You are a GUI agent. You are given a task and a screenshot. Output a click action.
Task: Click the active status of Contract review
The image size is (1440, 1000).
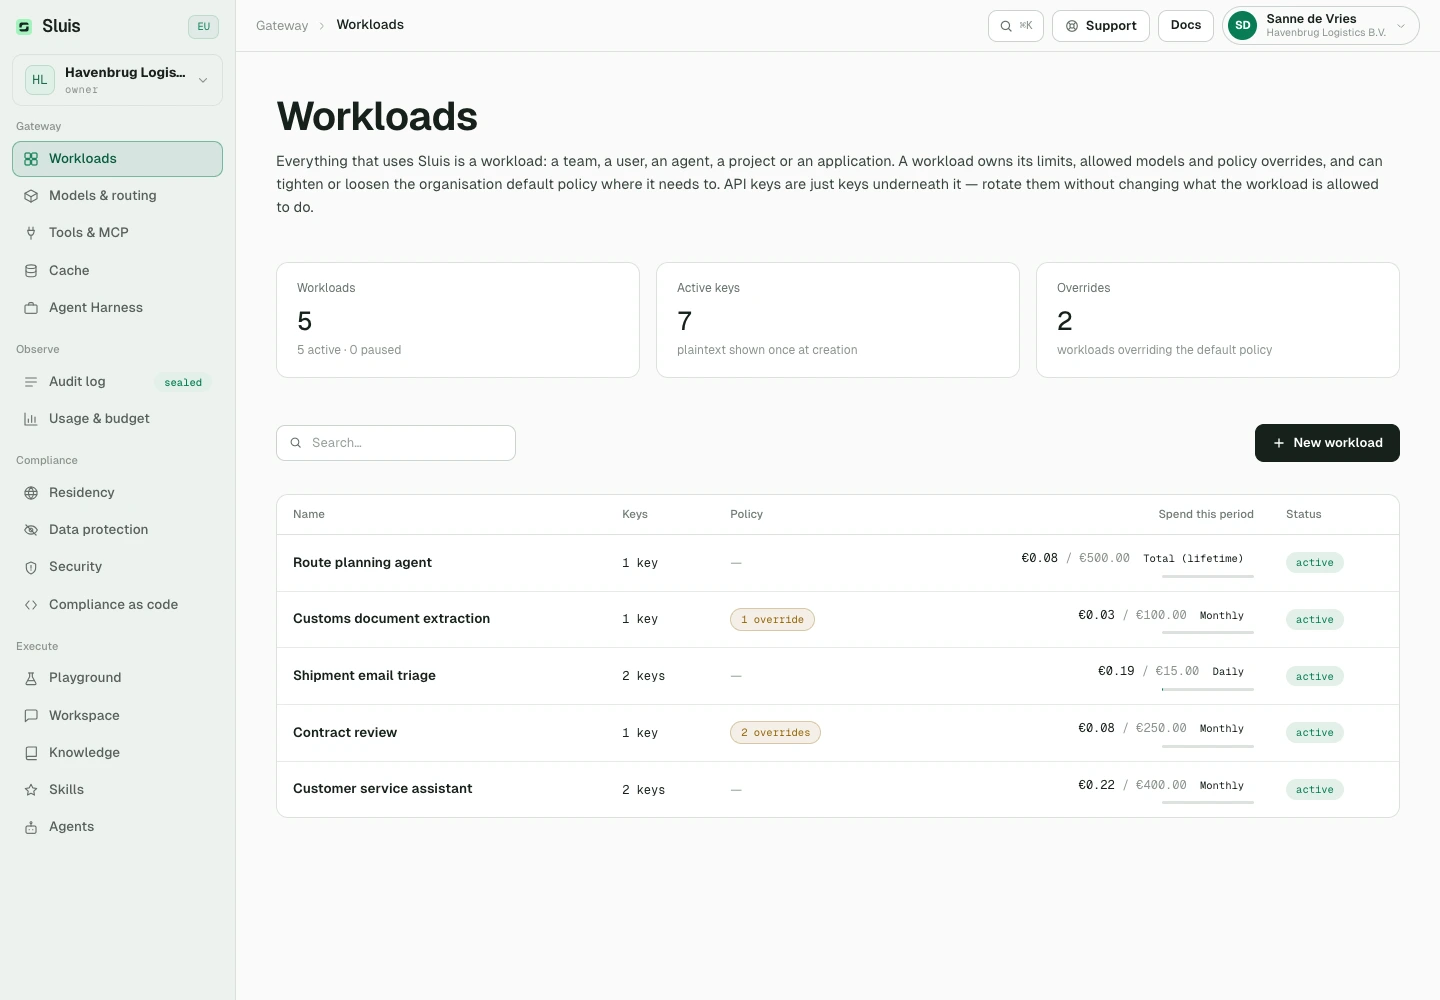1315,733
